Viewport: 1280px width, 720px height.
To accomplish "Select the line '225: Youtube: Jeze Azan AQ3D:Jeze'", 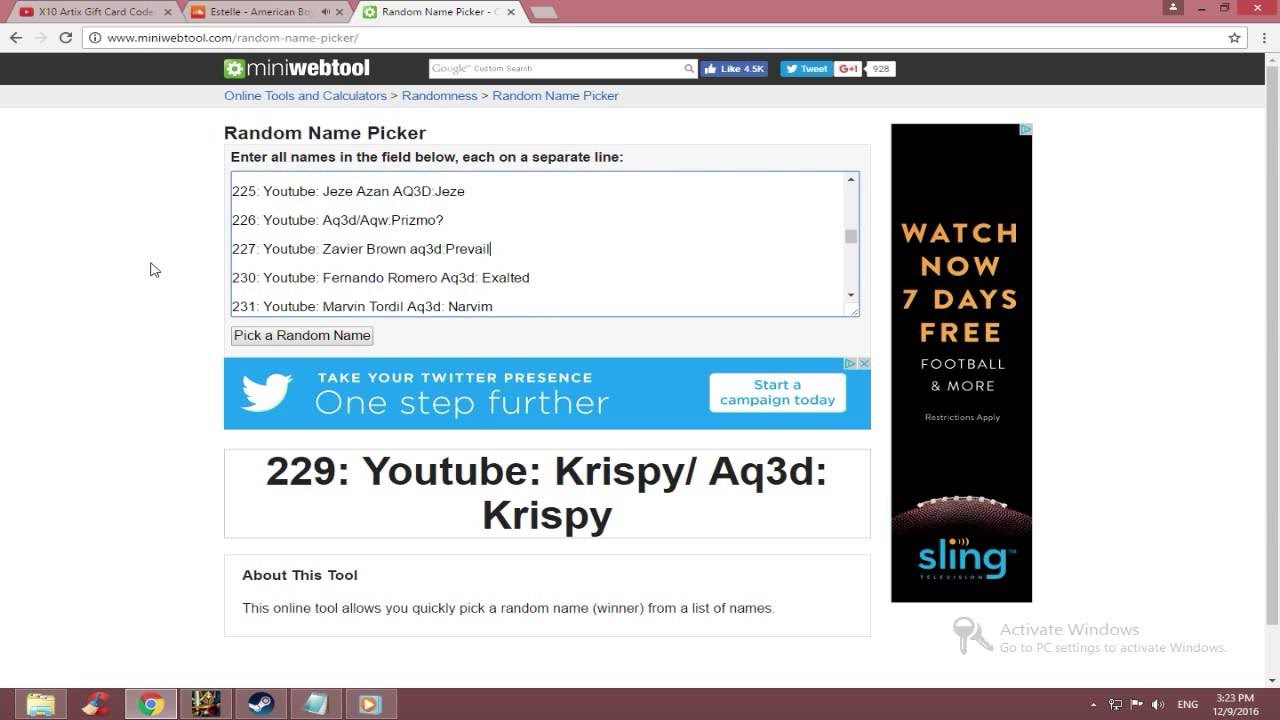I will click(348, 191).
